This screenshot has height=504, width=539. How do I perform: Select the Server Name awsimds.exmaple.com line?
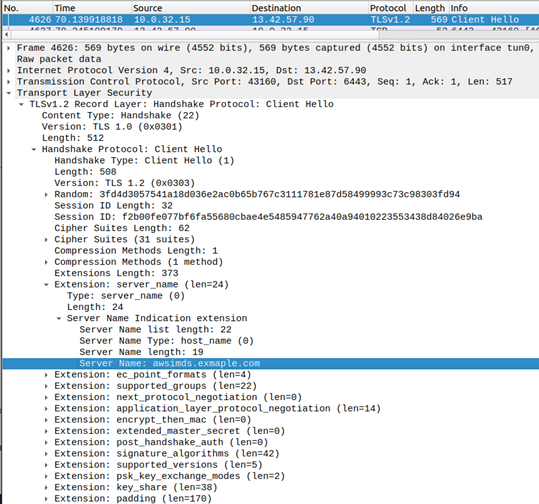[x=271, y=363]
